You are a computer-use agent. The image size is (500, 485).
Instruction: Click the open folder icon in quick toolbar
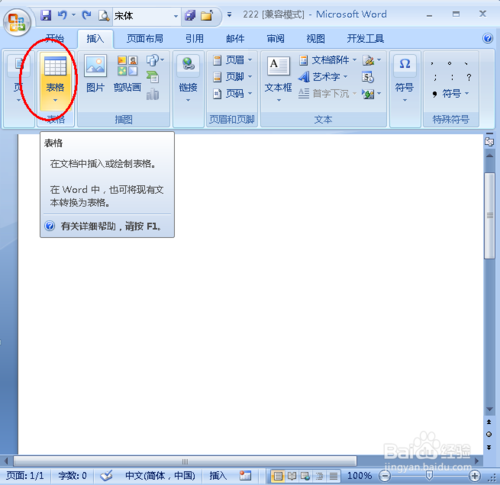(207, 15)
